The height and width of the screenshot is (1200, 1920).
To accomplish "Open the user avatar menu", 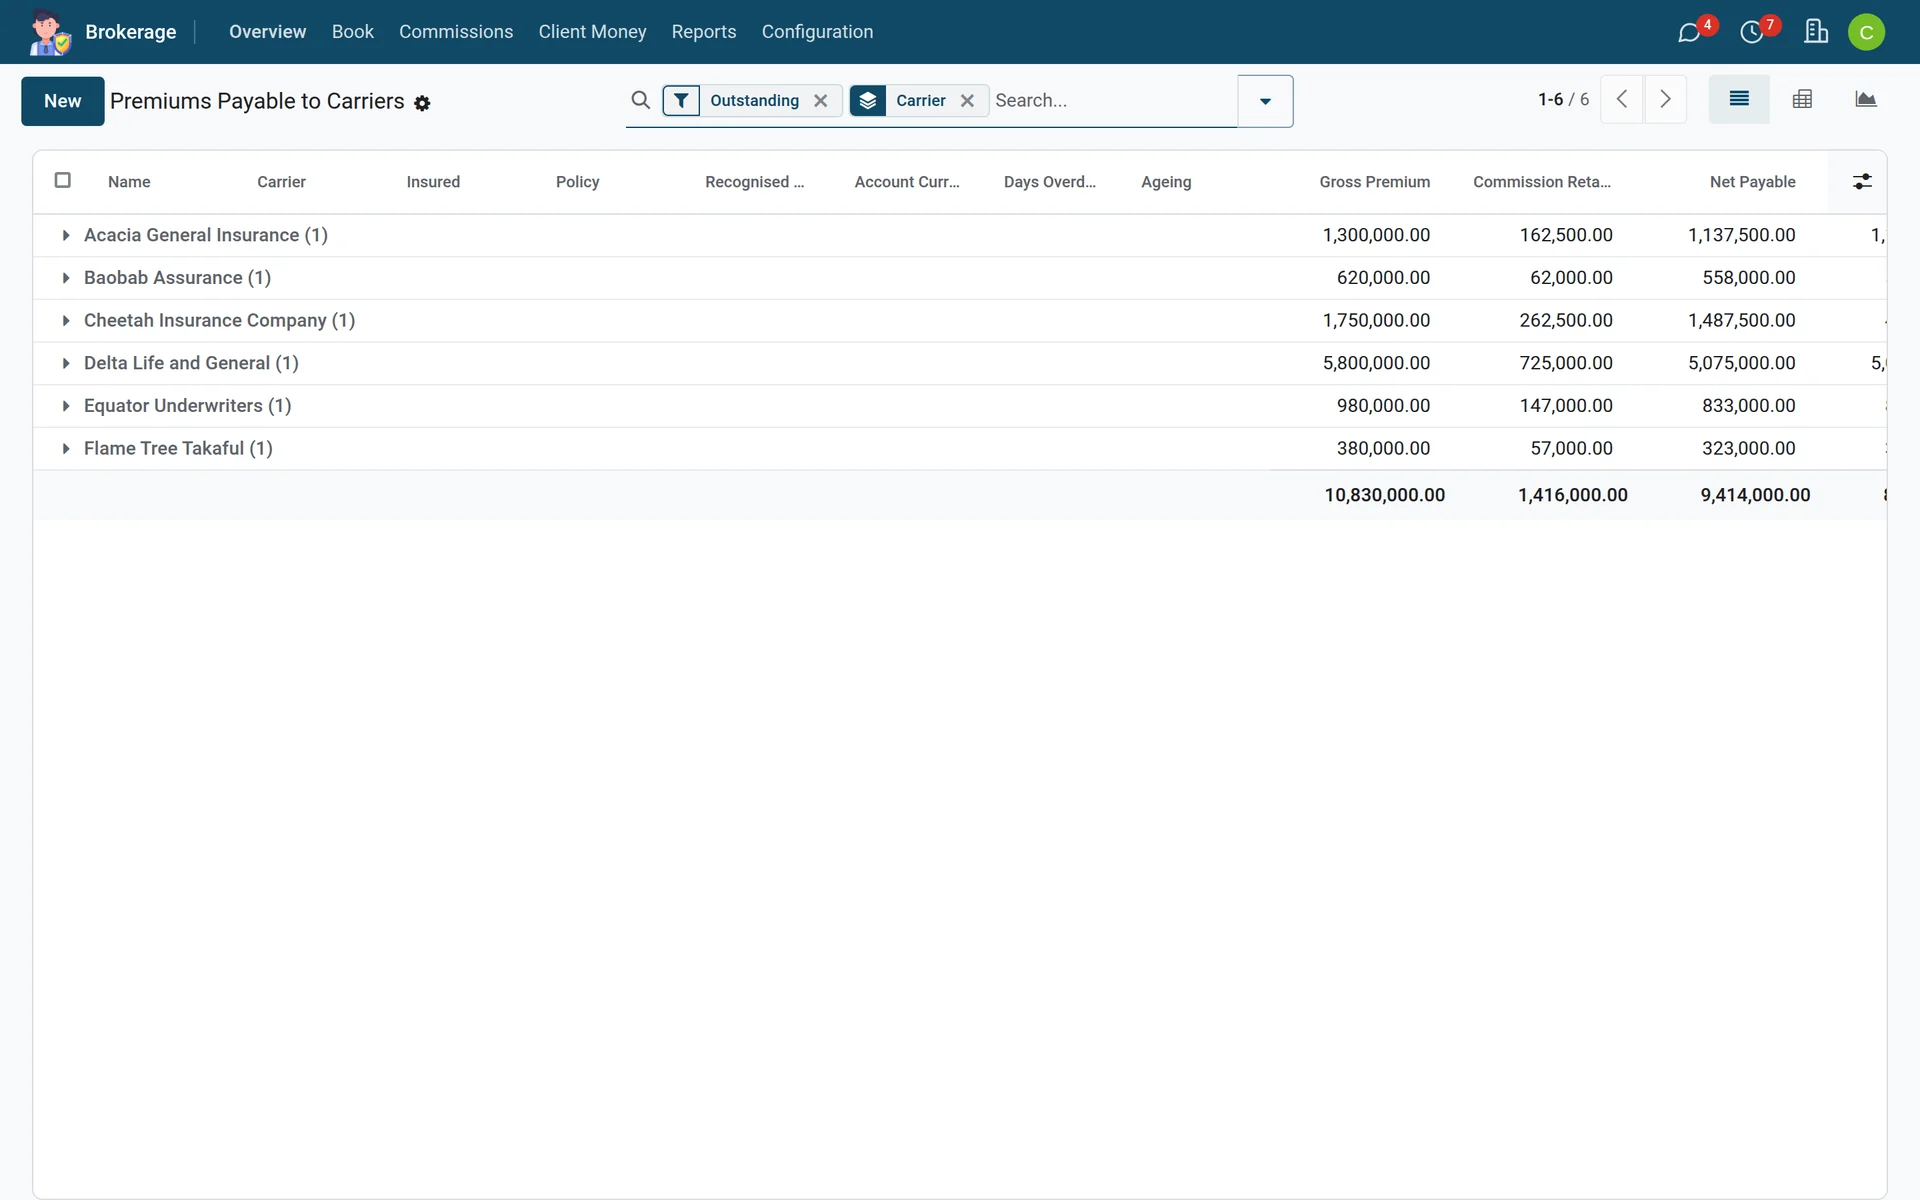I will click(x=1866, y=32).
